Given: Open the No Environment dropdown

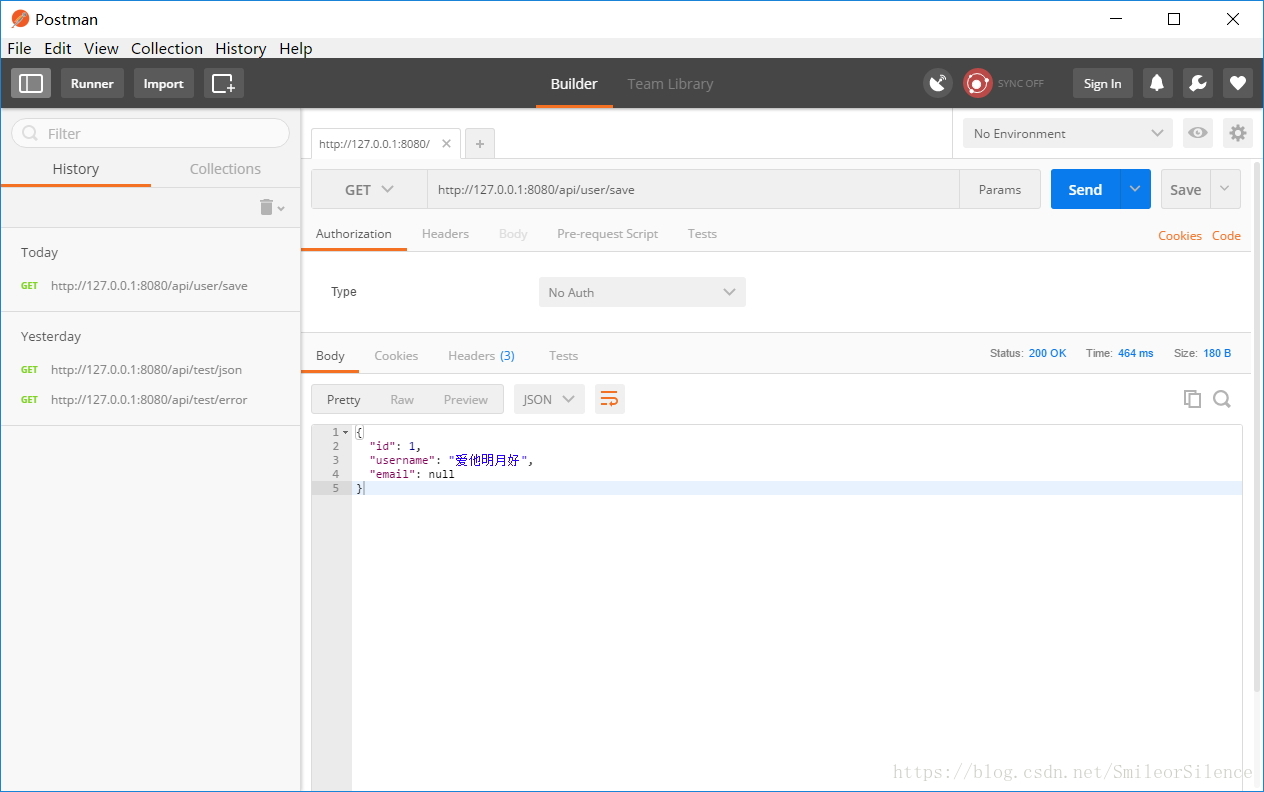Looking at the screenshot, I should [x=1067, y=133].
